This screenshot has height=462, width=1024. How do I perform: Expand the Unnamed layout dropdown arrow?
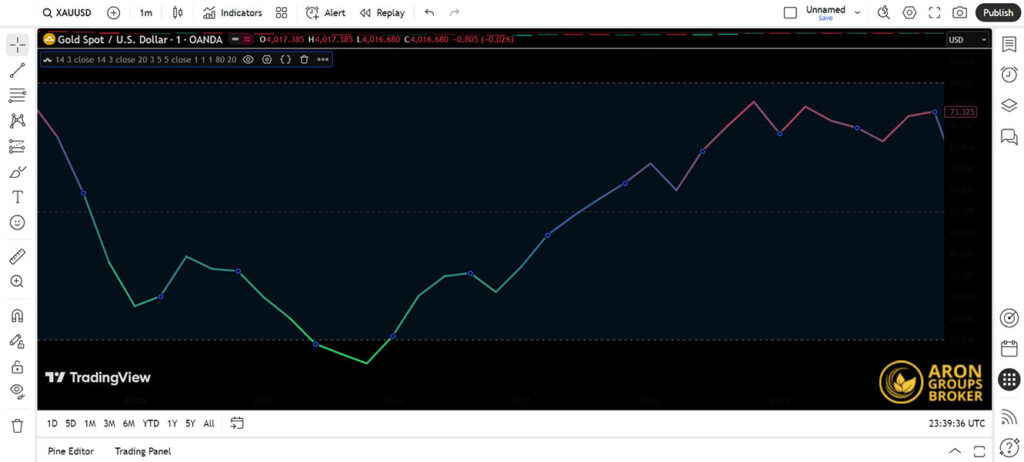click(857, 13)
